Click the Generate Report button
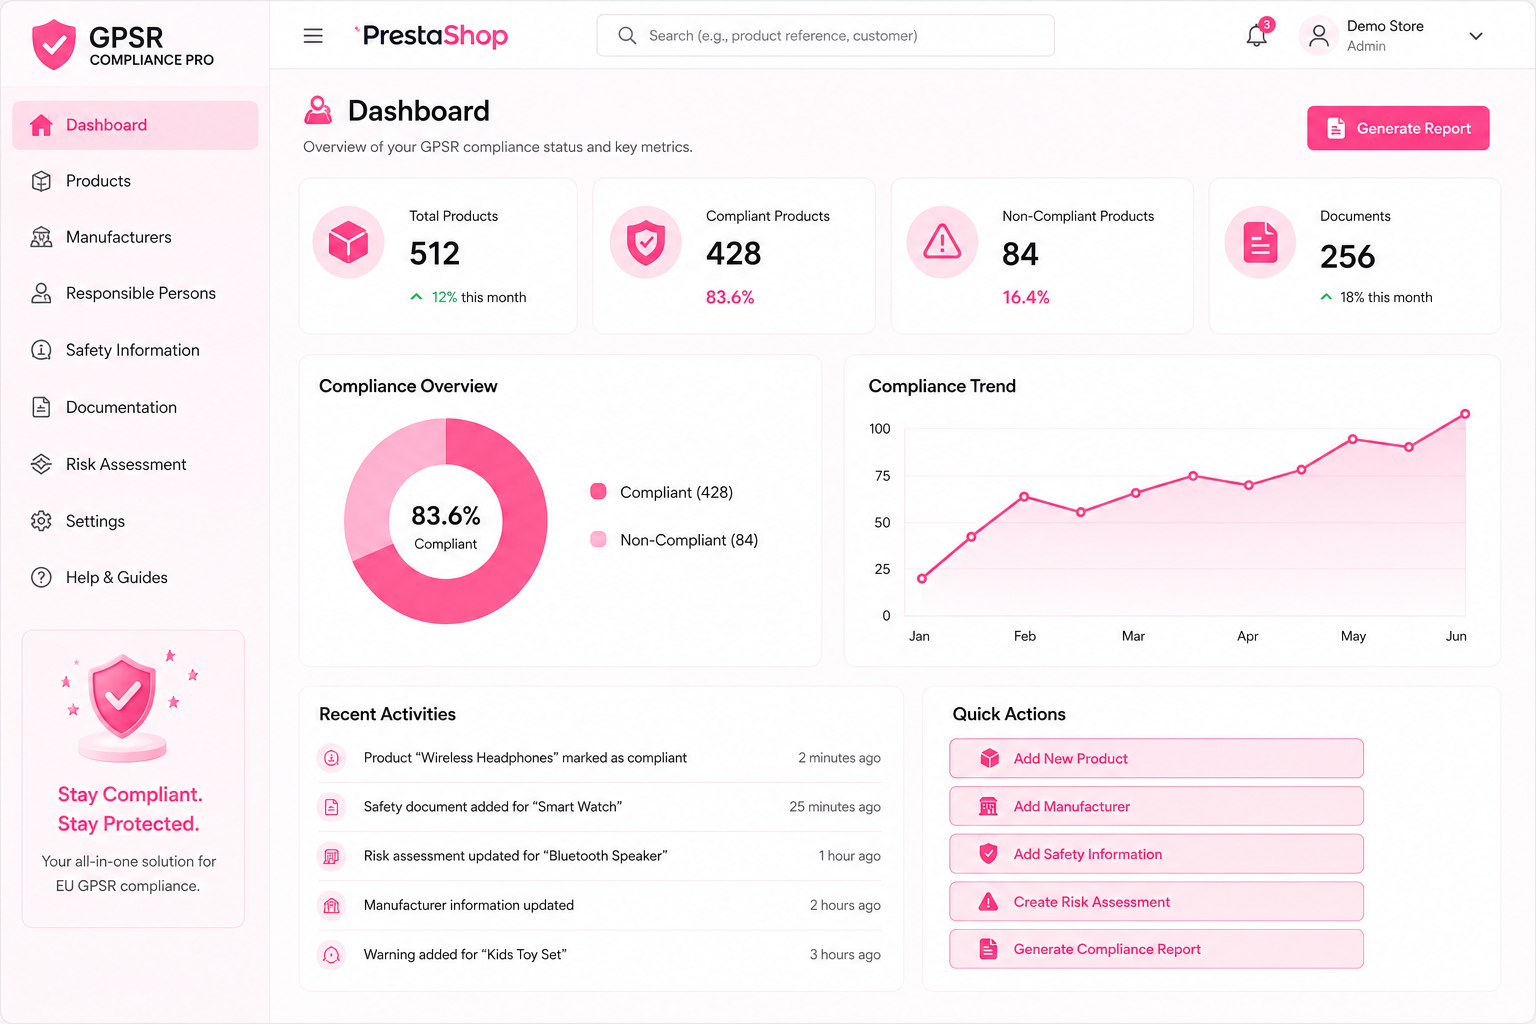 pyautogui.click(x=1398, y=128)
